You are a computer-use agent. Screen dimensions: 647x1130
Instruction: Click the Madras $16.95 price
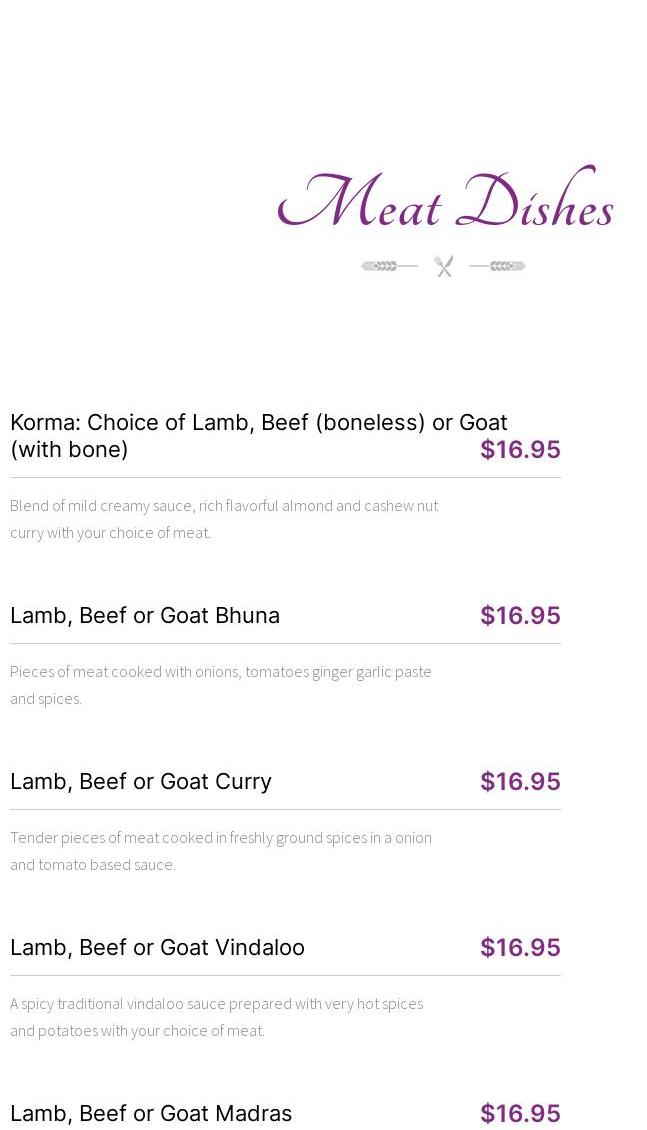click(x=520, y=1113)
